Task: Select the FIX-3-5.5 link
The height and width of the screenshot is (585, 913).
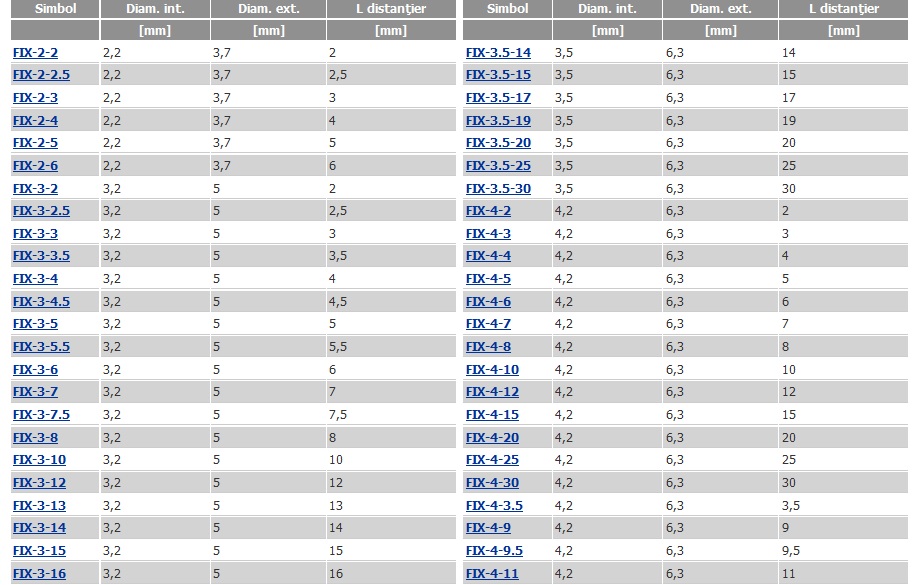Action: pyautogui.click(x=41, y=346)
